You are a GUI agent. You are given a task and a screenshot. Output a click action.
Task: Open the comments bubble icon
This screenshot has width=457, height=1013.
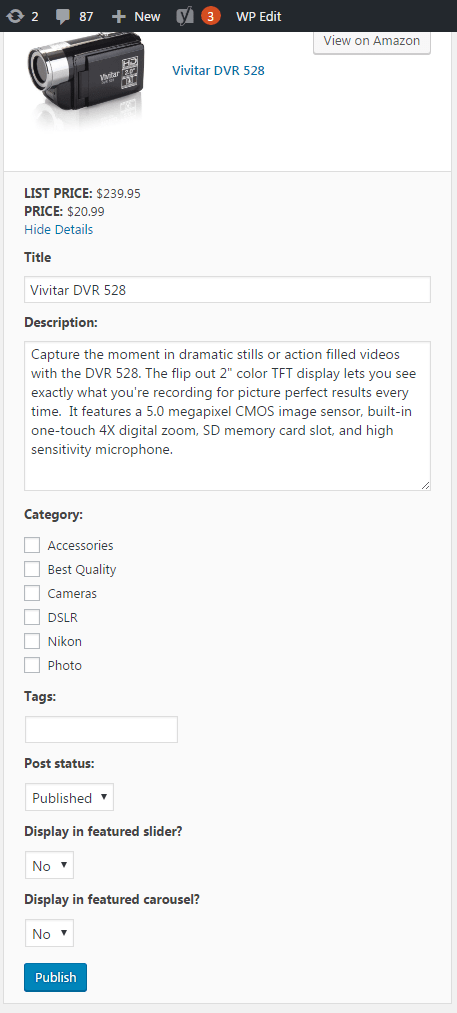(63, 16)
